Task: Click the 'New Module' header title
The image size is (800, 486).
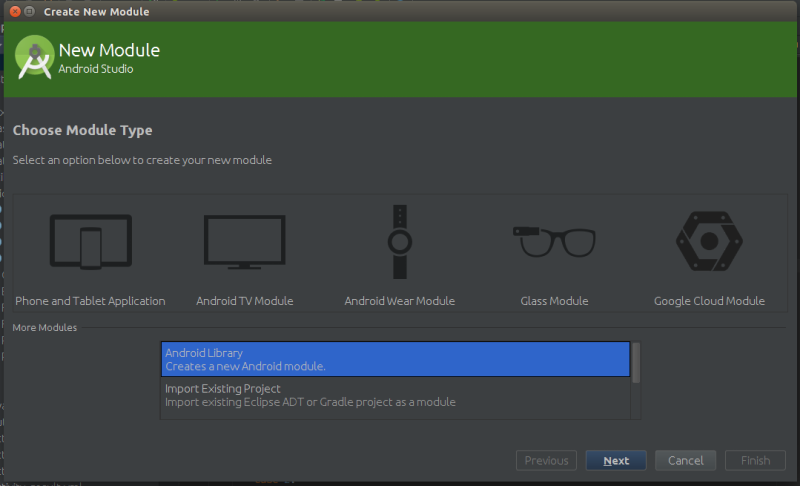Action: pyautogui.click(x=109, y=50)
